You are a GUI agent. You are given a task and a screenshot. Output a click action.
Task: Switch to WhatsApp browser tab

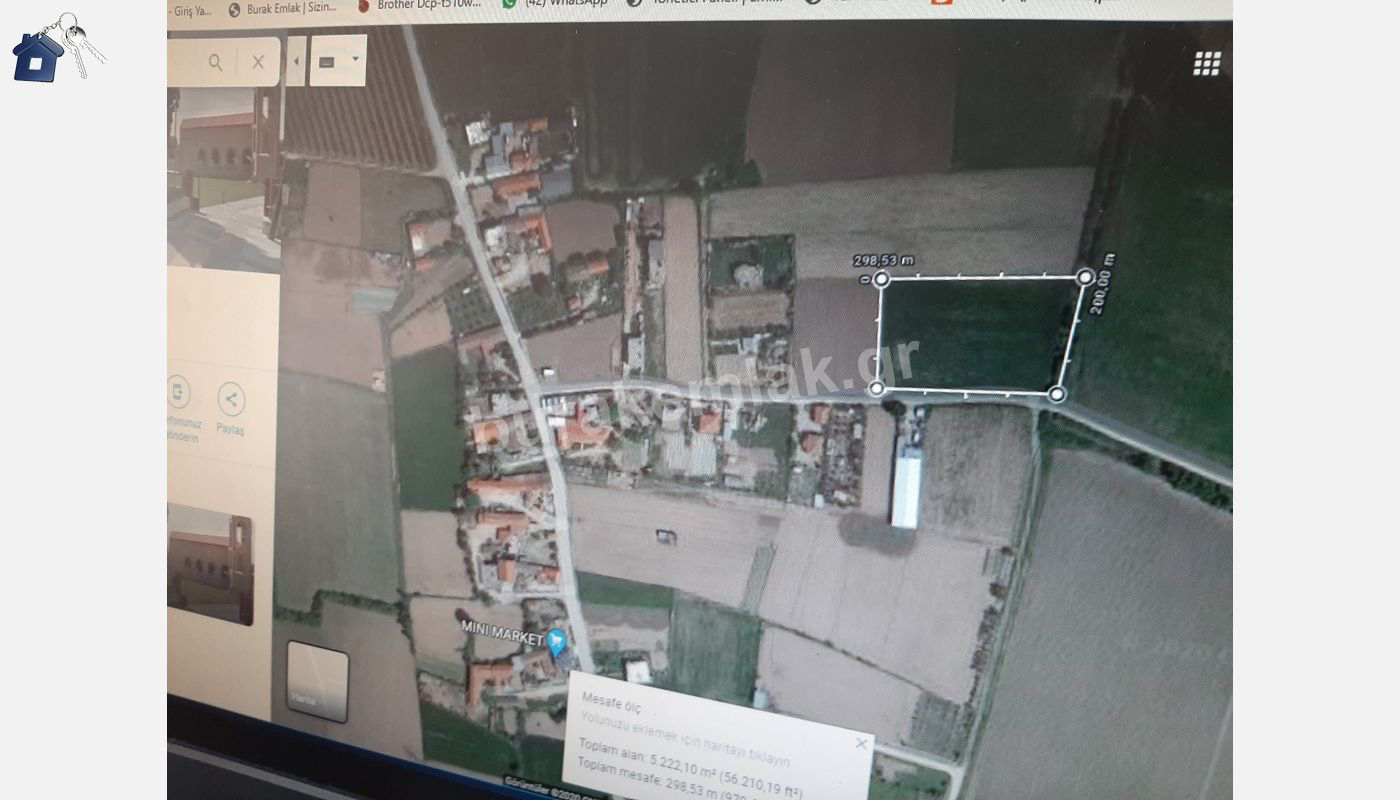556,4
